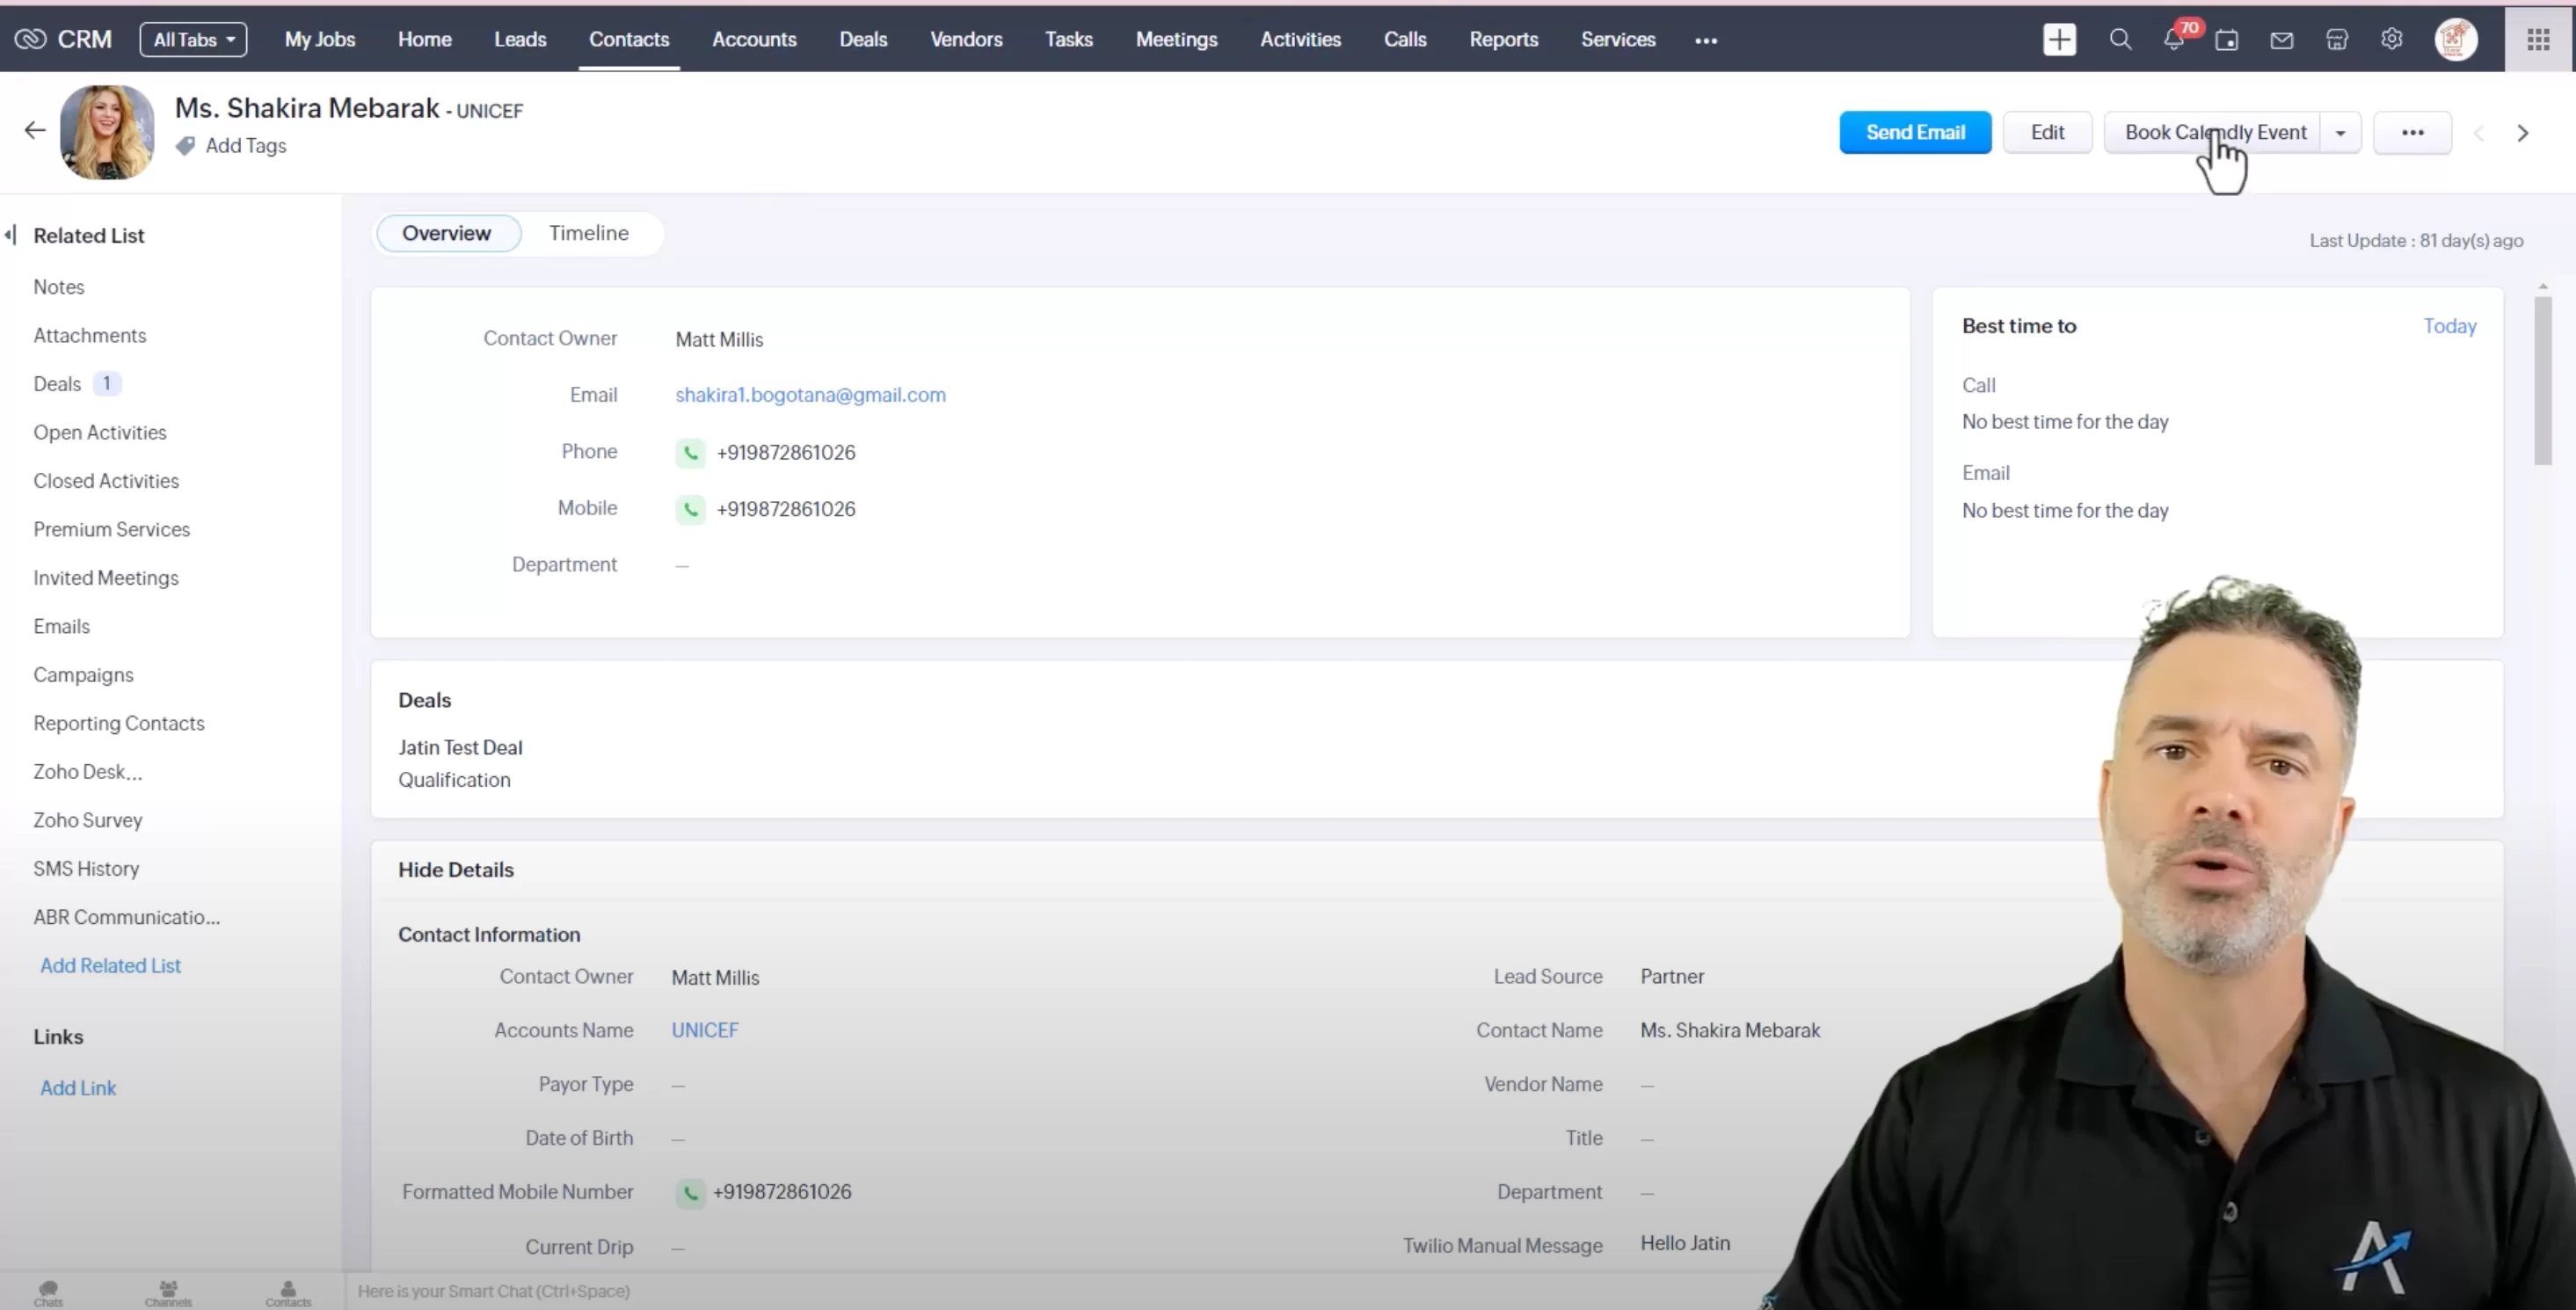2576x1310 pixels.
Task: Go to the Reports tab
Action: point(1503,40)
